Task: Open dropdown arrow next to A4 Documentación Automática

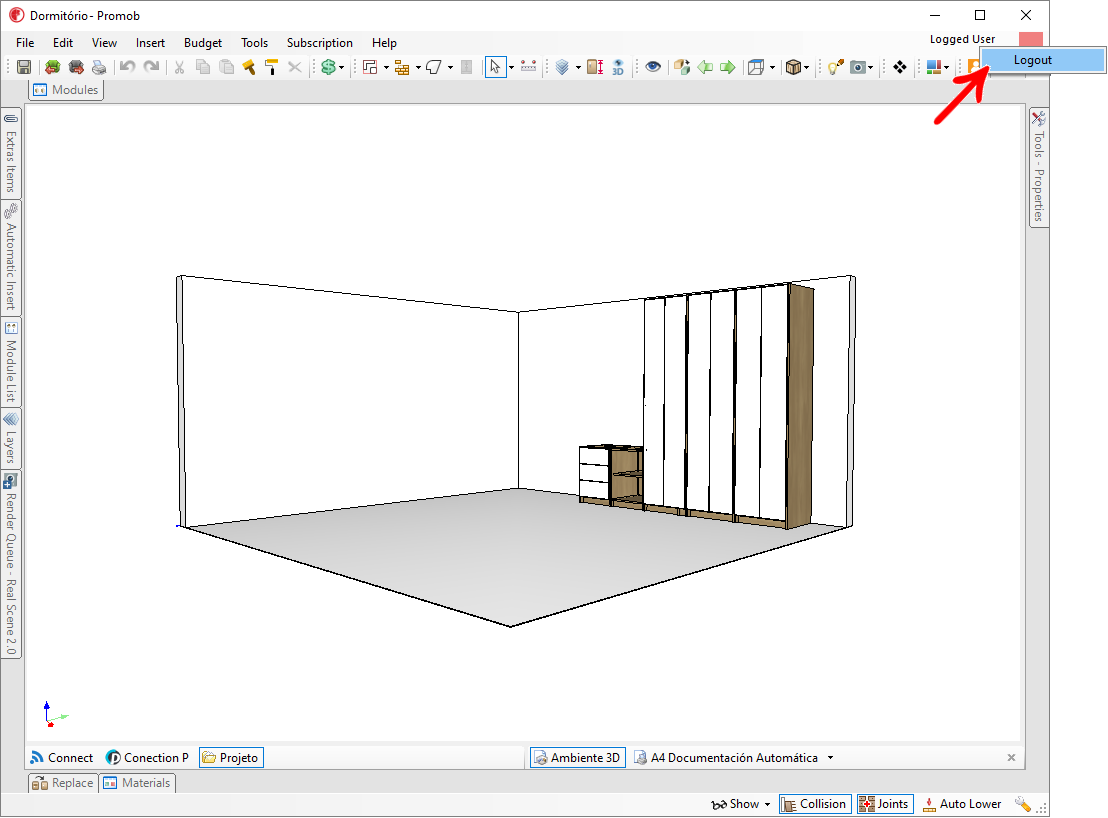Action: pos(830,758)
